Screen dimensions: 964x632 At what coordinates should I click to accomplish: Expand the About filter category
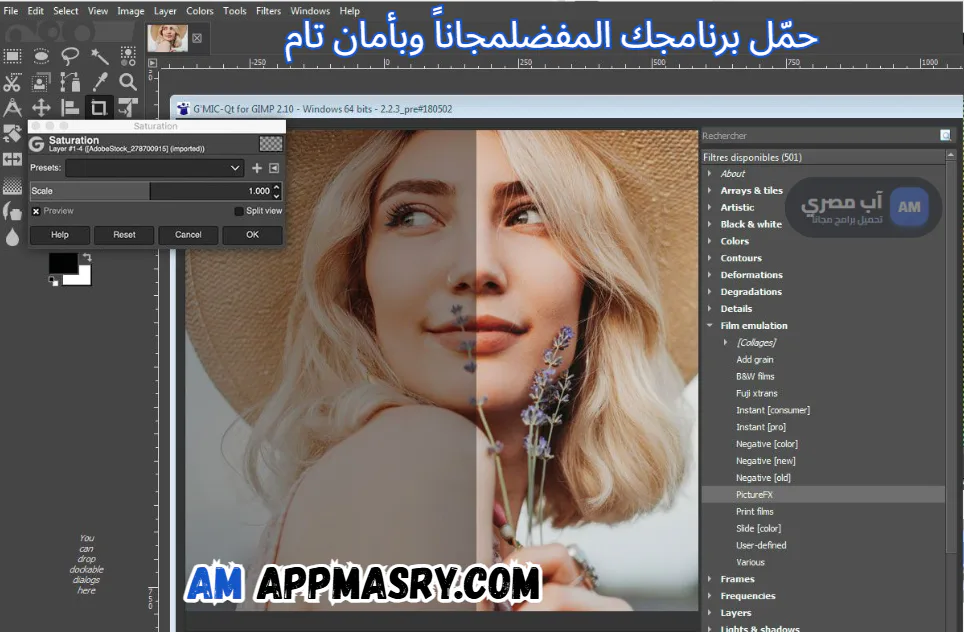pos(709,174)
